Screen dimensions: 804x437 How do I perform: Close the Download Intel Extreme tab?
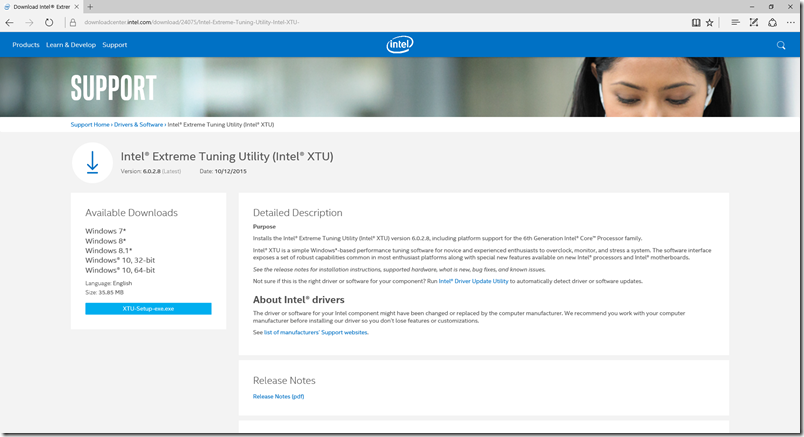click(x=76, y=7)
